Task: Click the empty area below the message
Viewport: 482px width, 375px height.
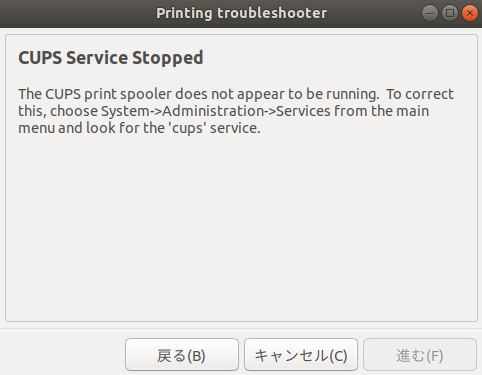Action: point(241,227)
